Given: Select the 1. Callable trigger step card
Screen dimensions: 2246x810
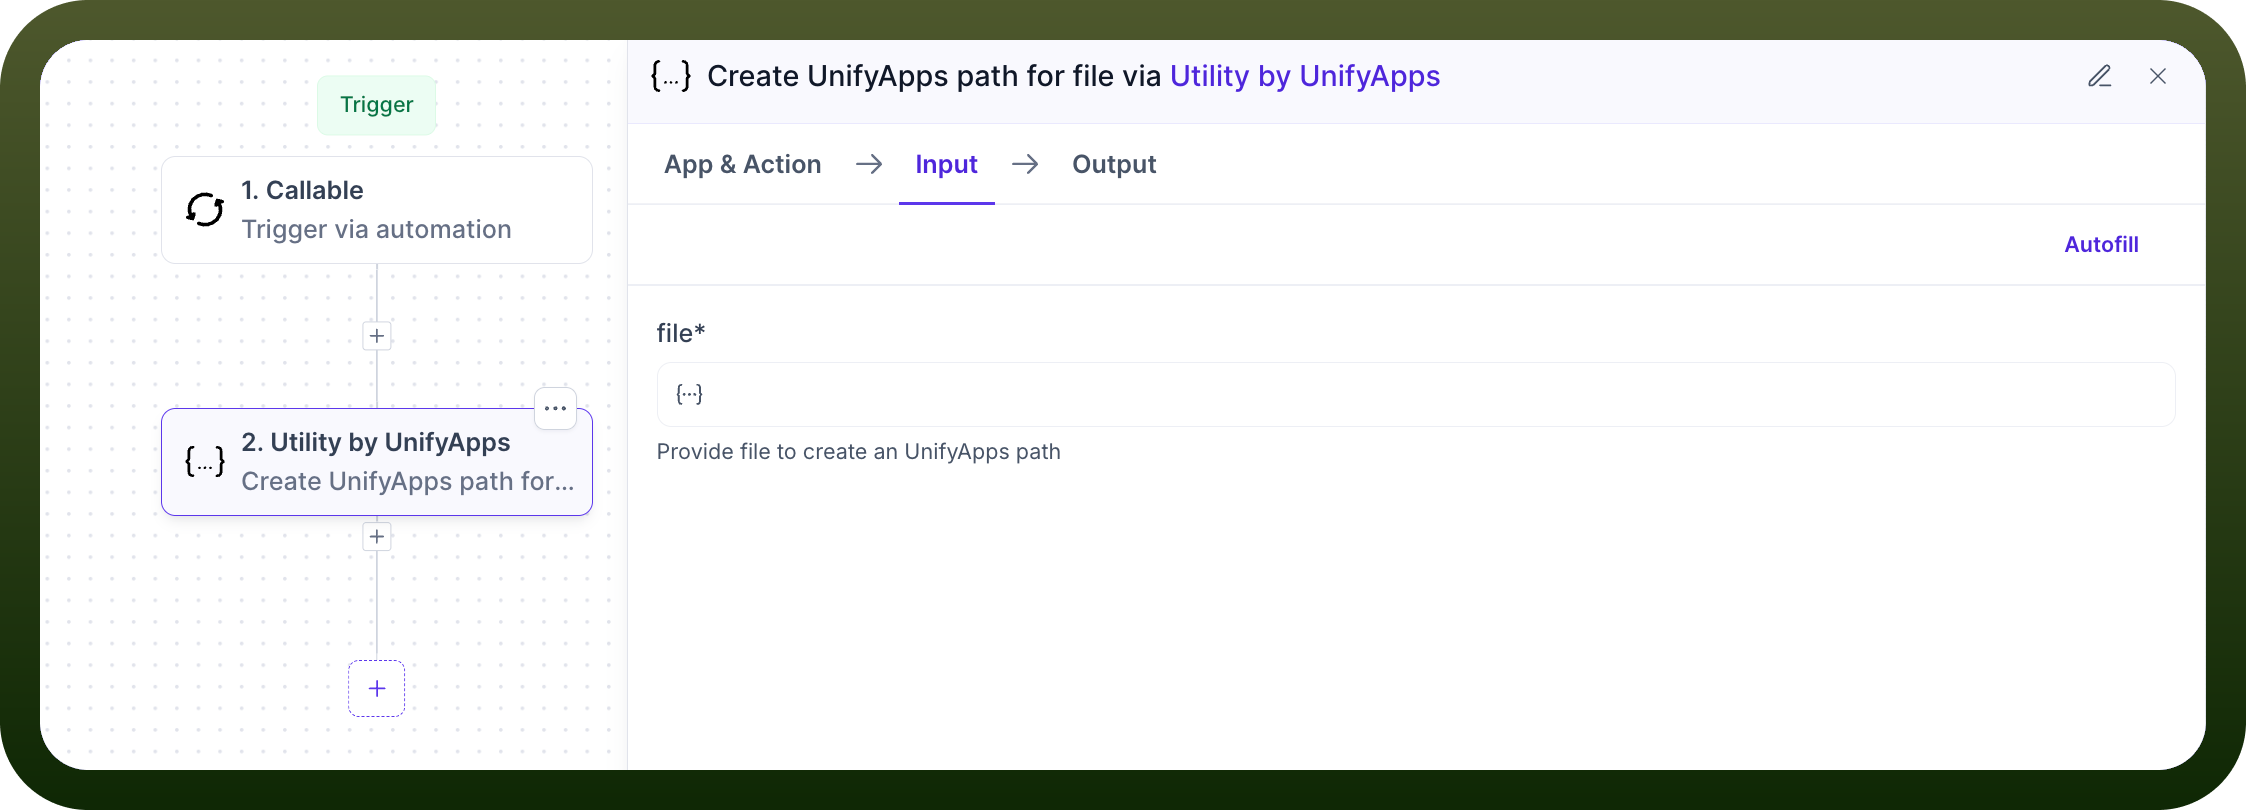Looking at the screenshot, I should [377, 210].
